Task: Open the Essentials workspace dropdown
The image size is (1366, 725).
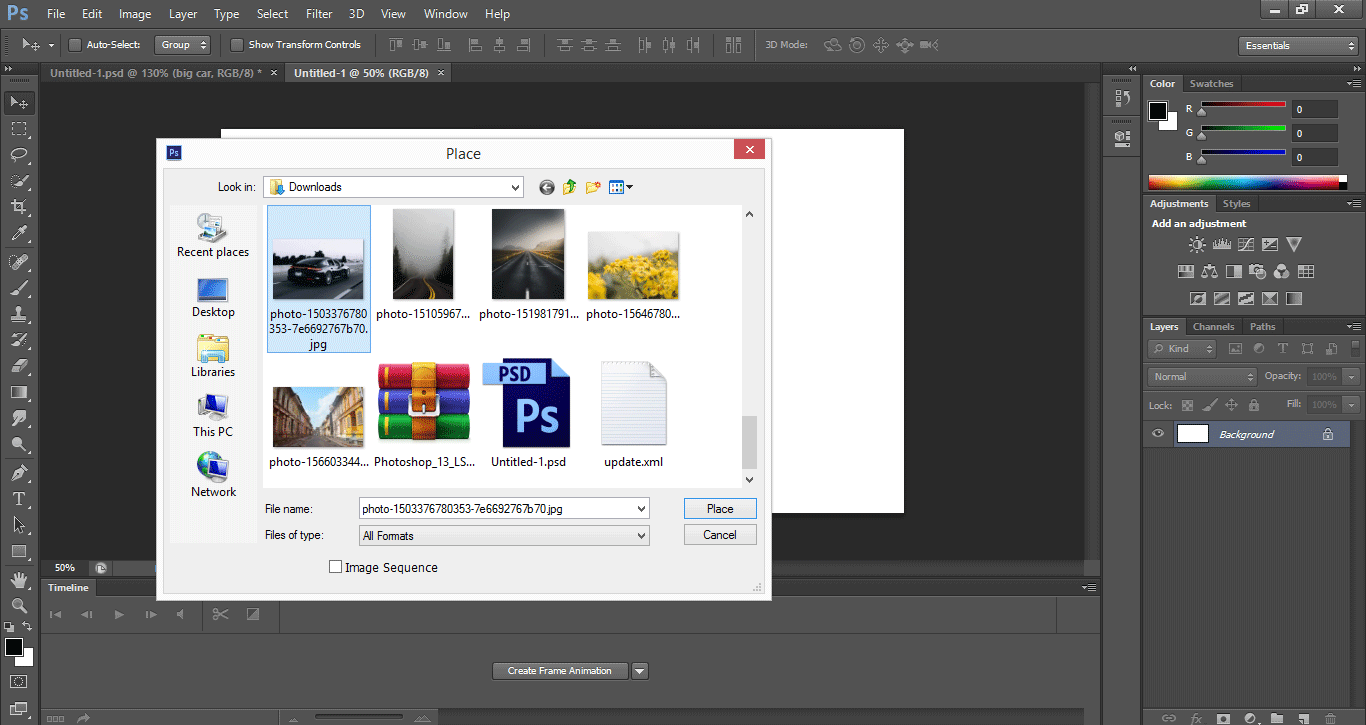Action: [x=1296, y=46]
